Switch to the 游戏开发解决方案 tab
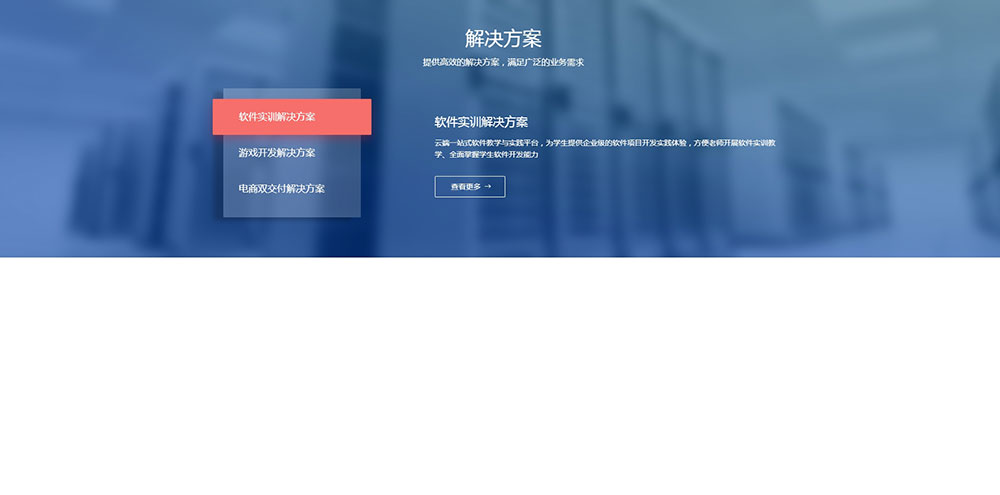1000x495 pixels. click(x=277, y=153)
